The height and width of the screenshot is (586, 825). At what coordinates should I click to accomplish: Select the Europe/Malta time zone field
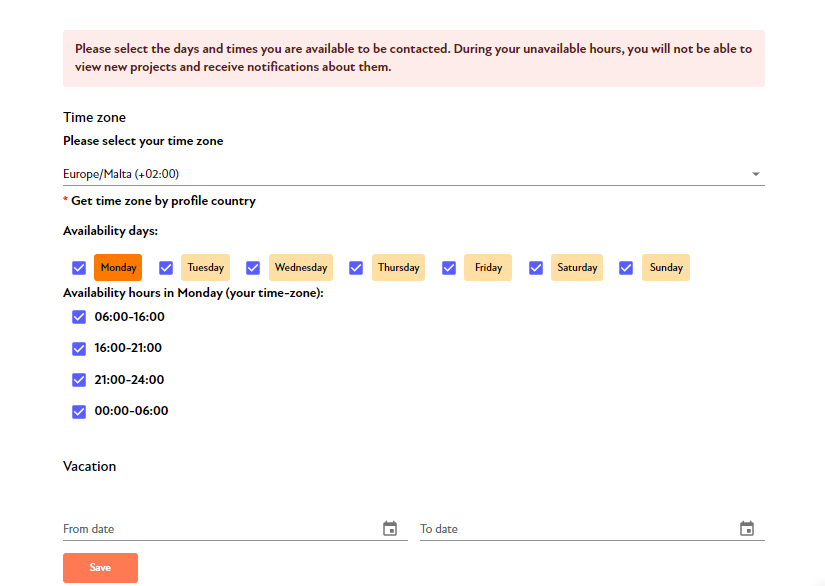[x=414, y=174]
